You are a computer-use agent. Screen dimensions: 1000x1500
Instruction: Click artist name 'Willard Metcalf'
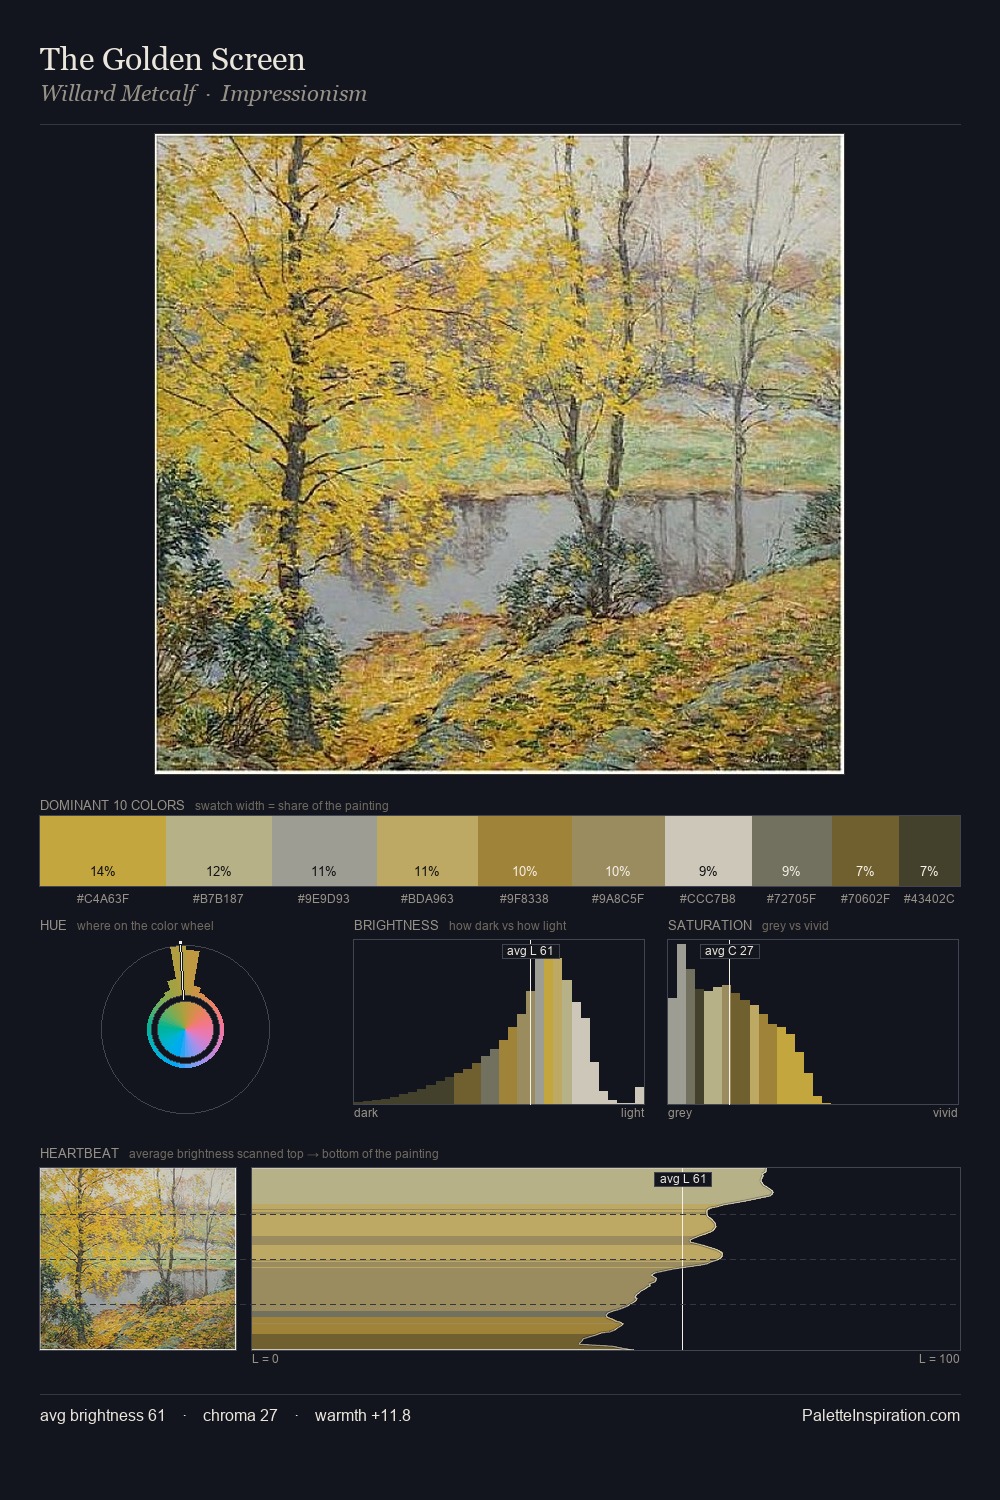pos(118,94)
